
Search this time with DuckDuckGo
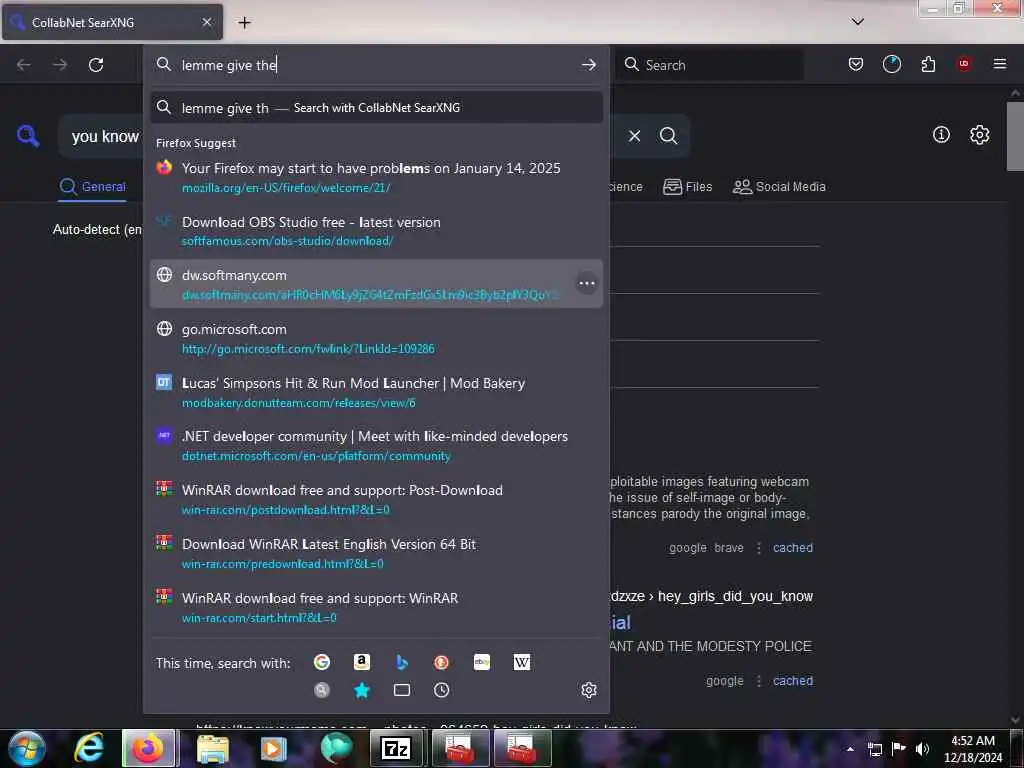pos(441,662)
